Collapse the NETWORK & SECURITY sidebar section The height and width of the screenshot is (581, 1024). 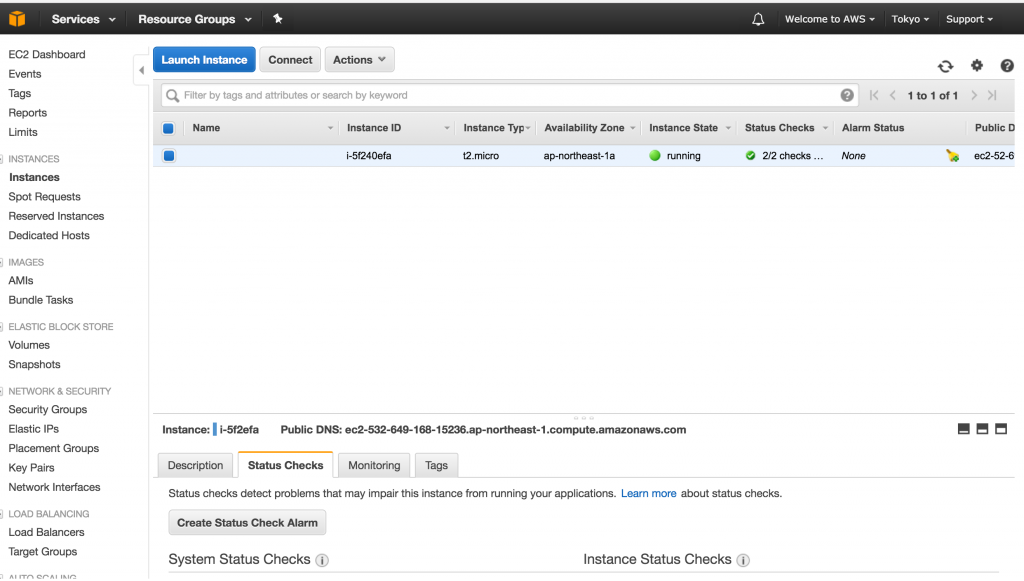point(2,391)
